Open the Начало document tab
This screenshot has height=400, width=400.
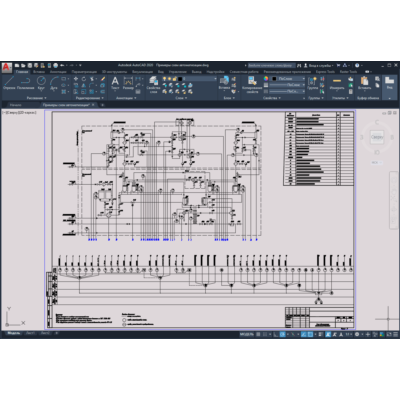pyautogui.click(x=16, y=105)
